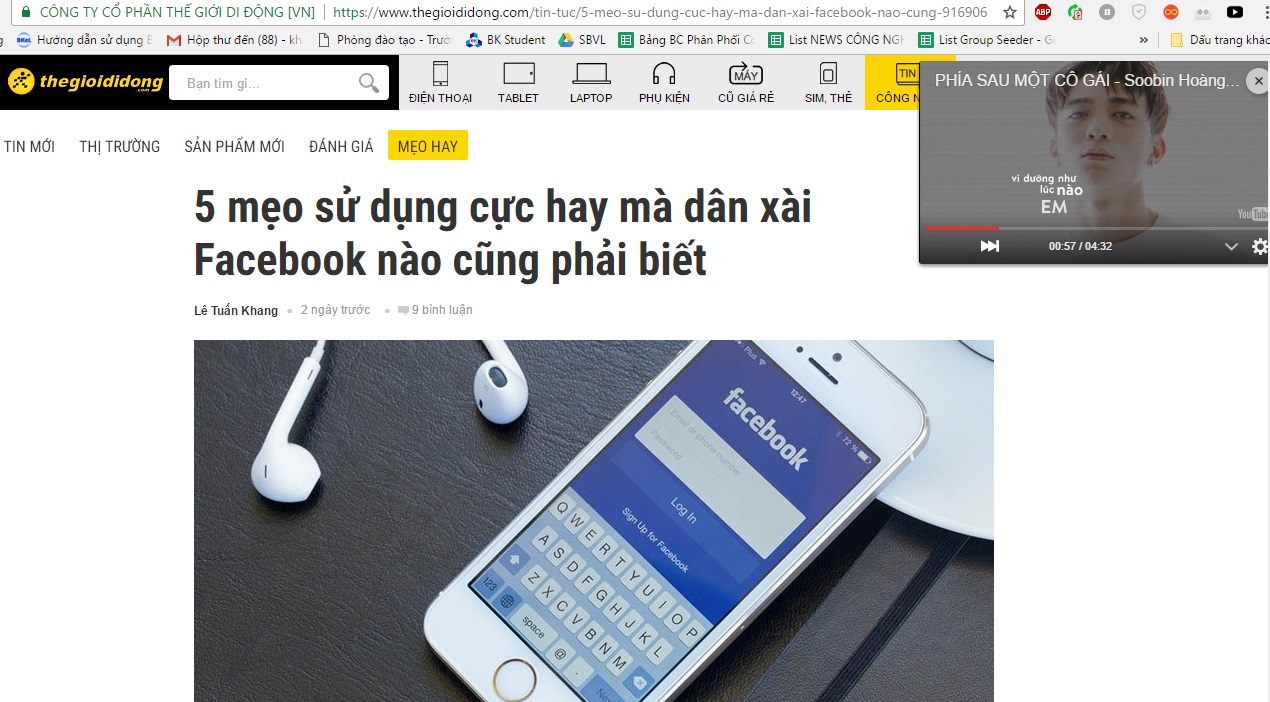Open the TABLET category
The height and width of the screenshot is (702, 1270).
pyautogui.click(x=518, y=82)
